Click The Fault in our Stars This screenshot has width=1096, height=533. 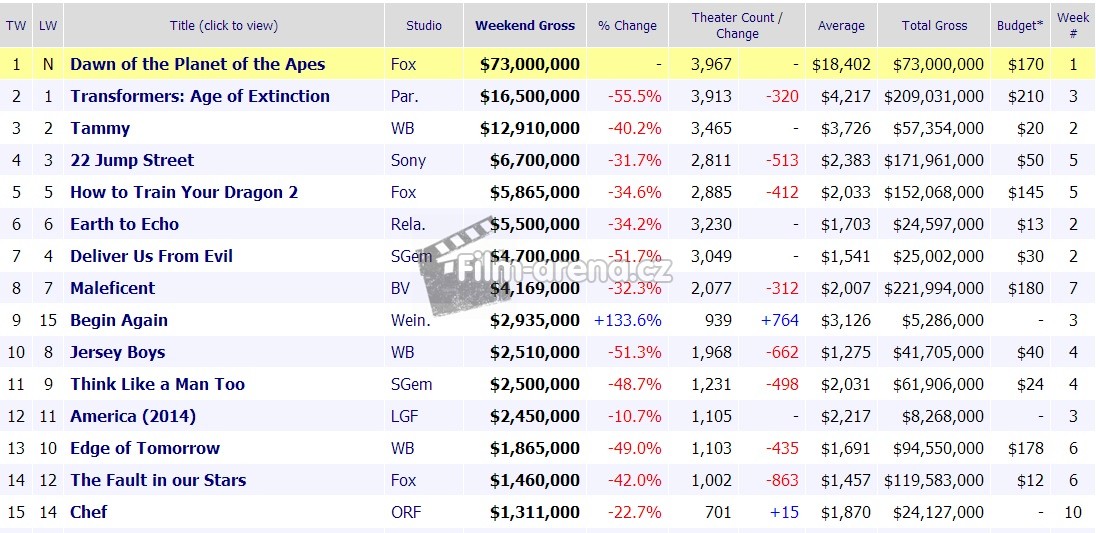tap(157, 480)
